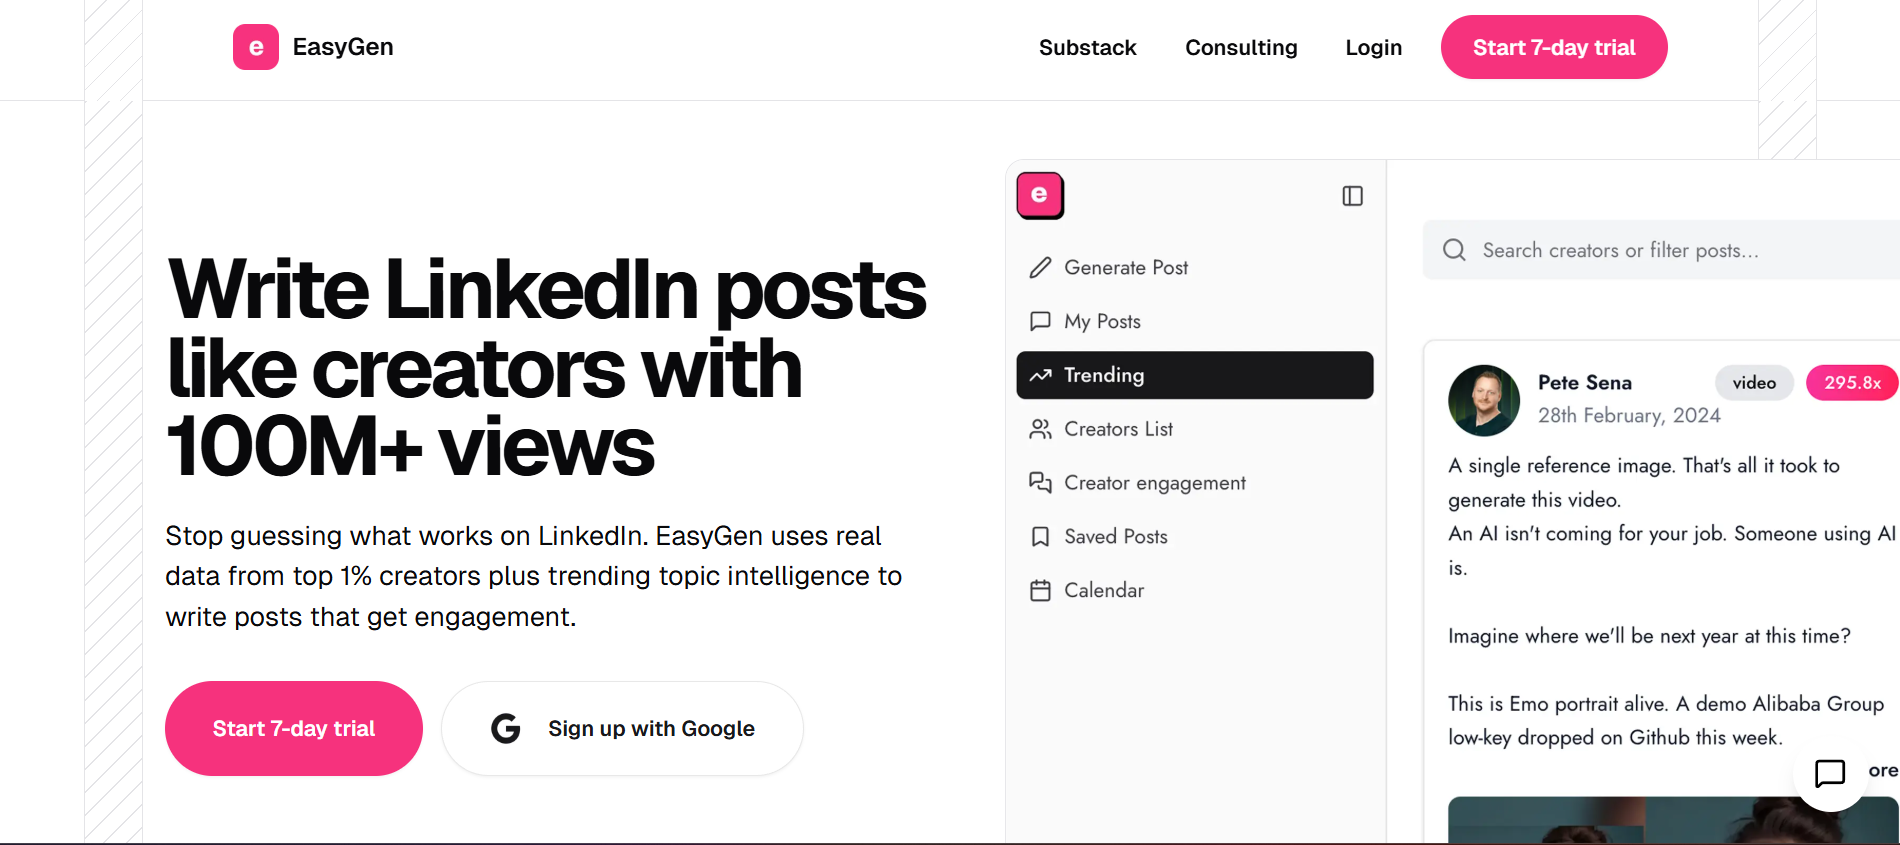
Task: Click the hero Start 7-day trial button
Action: tap(294, 728)
